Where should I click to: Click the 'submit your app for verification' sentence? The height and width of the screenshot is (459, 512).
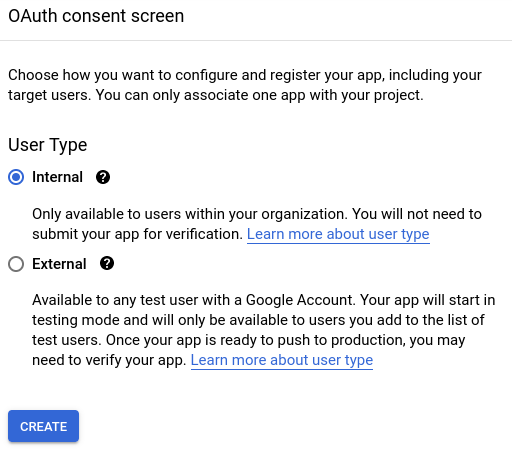137,234
